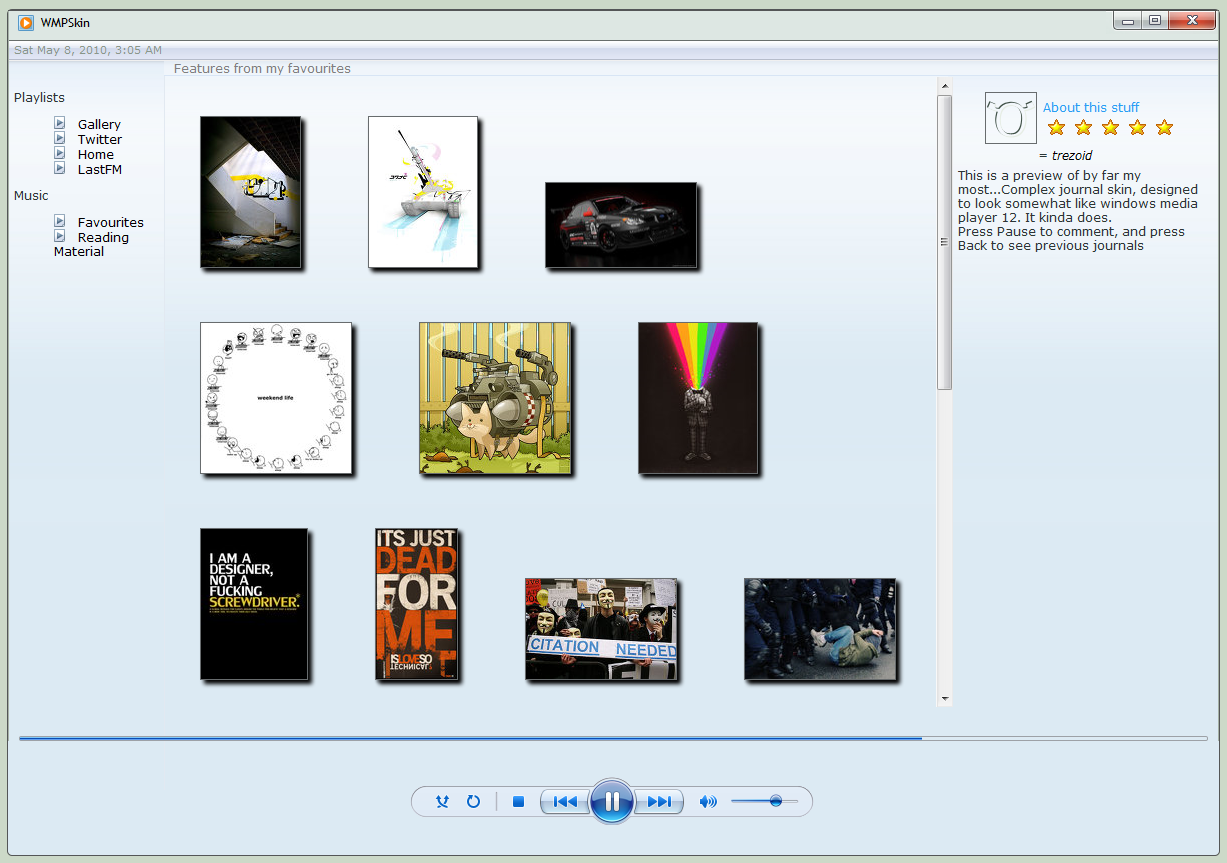
Task: Click the play icon beside Favourites
Action: tap(60, 221)
